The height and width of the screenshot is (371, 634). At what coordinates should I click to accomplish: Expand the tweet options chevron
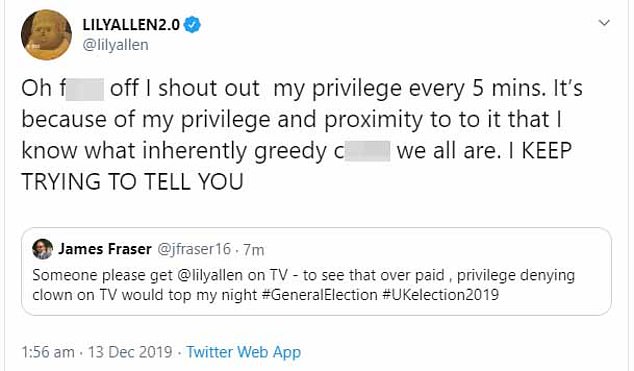(604, 23)
